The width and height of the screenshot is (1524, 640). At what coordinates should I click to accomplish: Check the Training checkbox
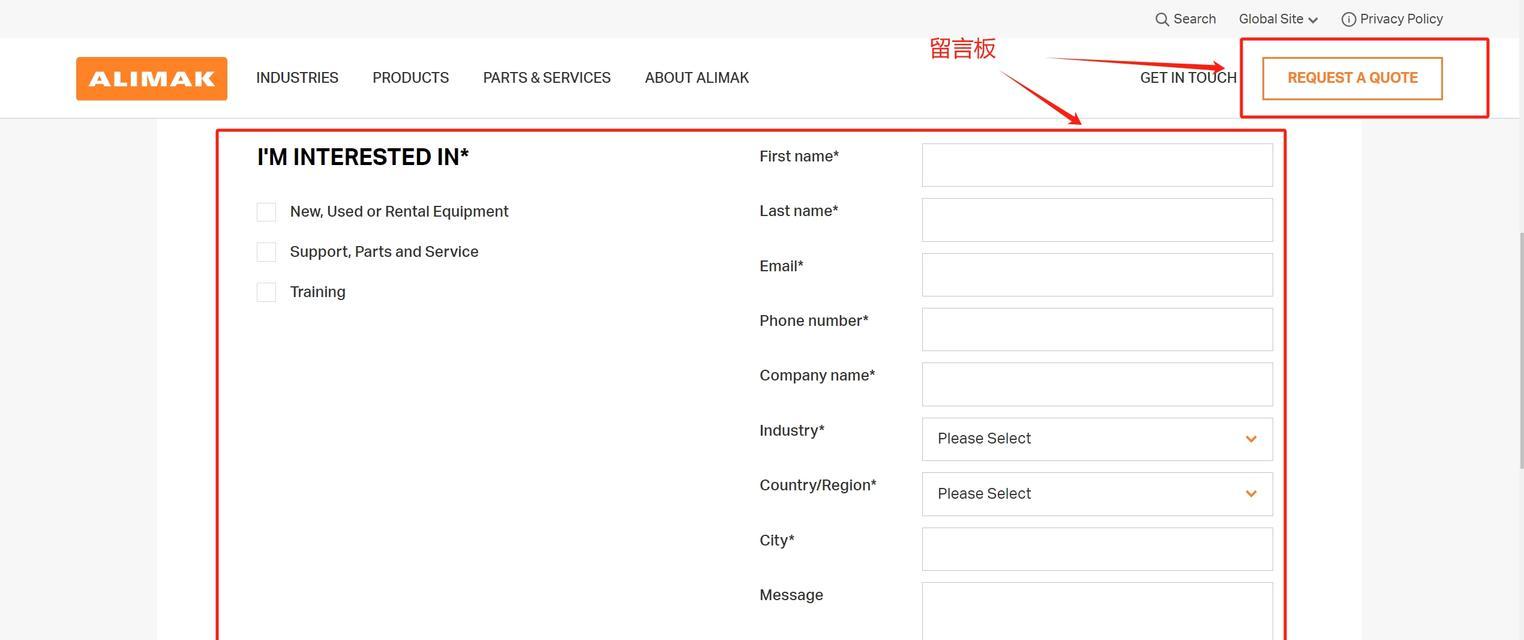[266, 292]
